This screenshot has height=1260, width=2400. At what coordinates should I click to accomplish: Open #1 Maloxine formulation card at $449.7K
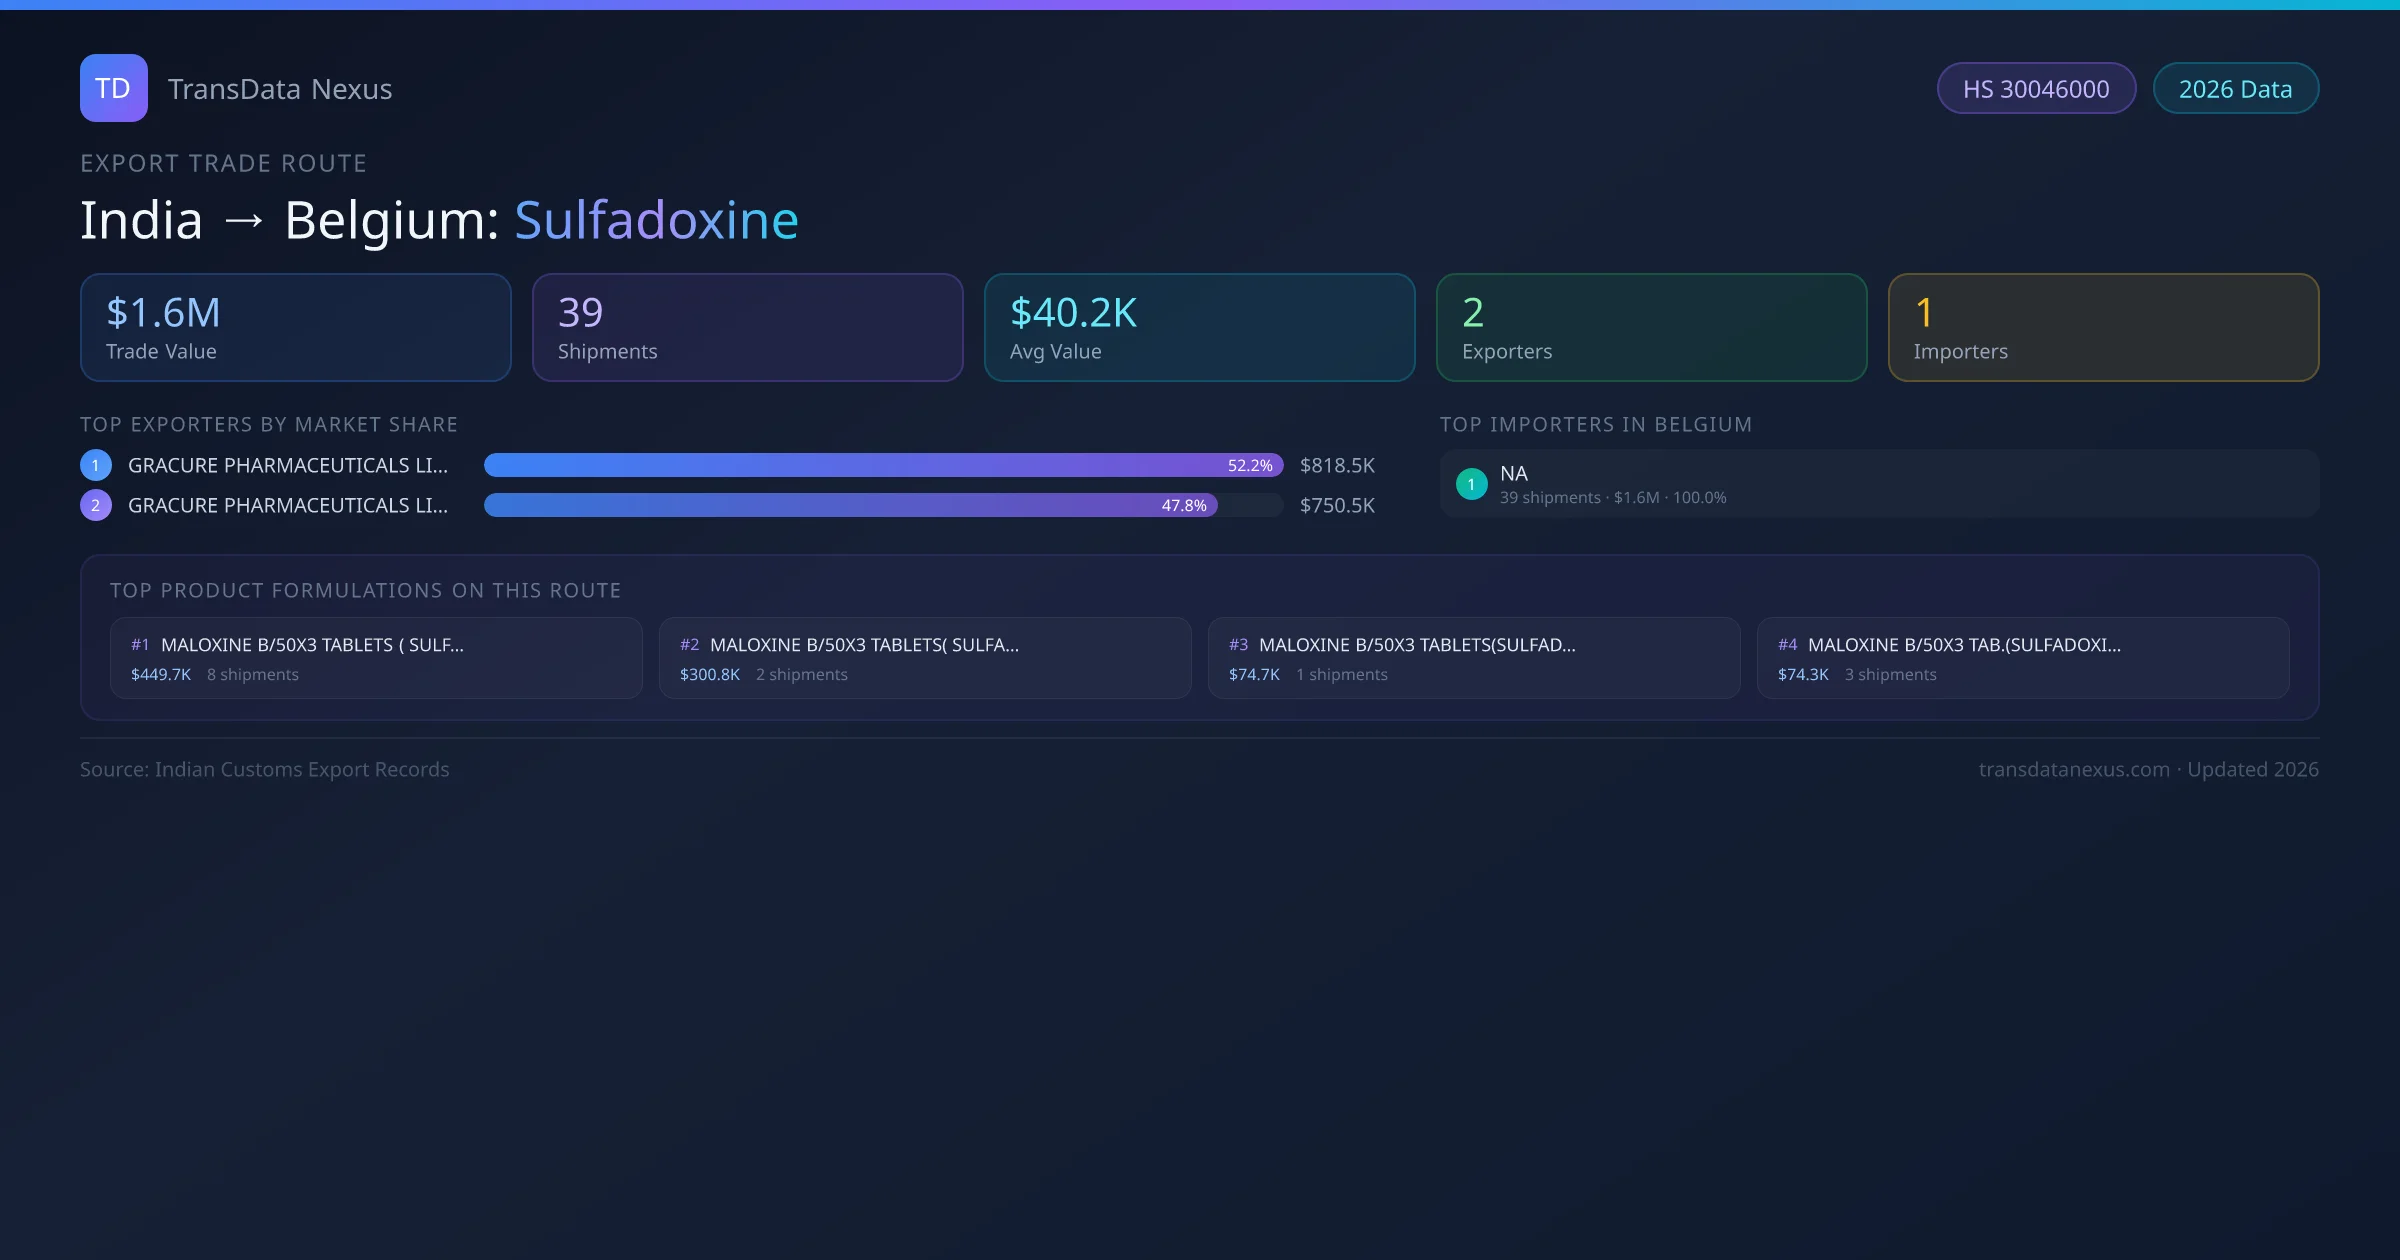376,658
